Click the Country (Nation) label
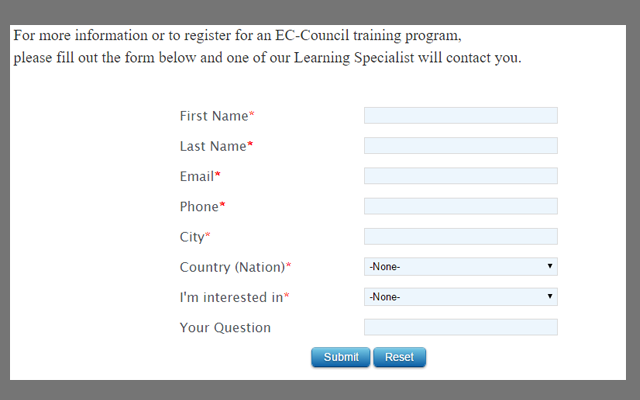 tap(232, 267)
